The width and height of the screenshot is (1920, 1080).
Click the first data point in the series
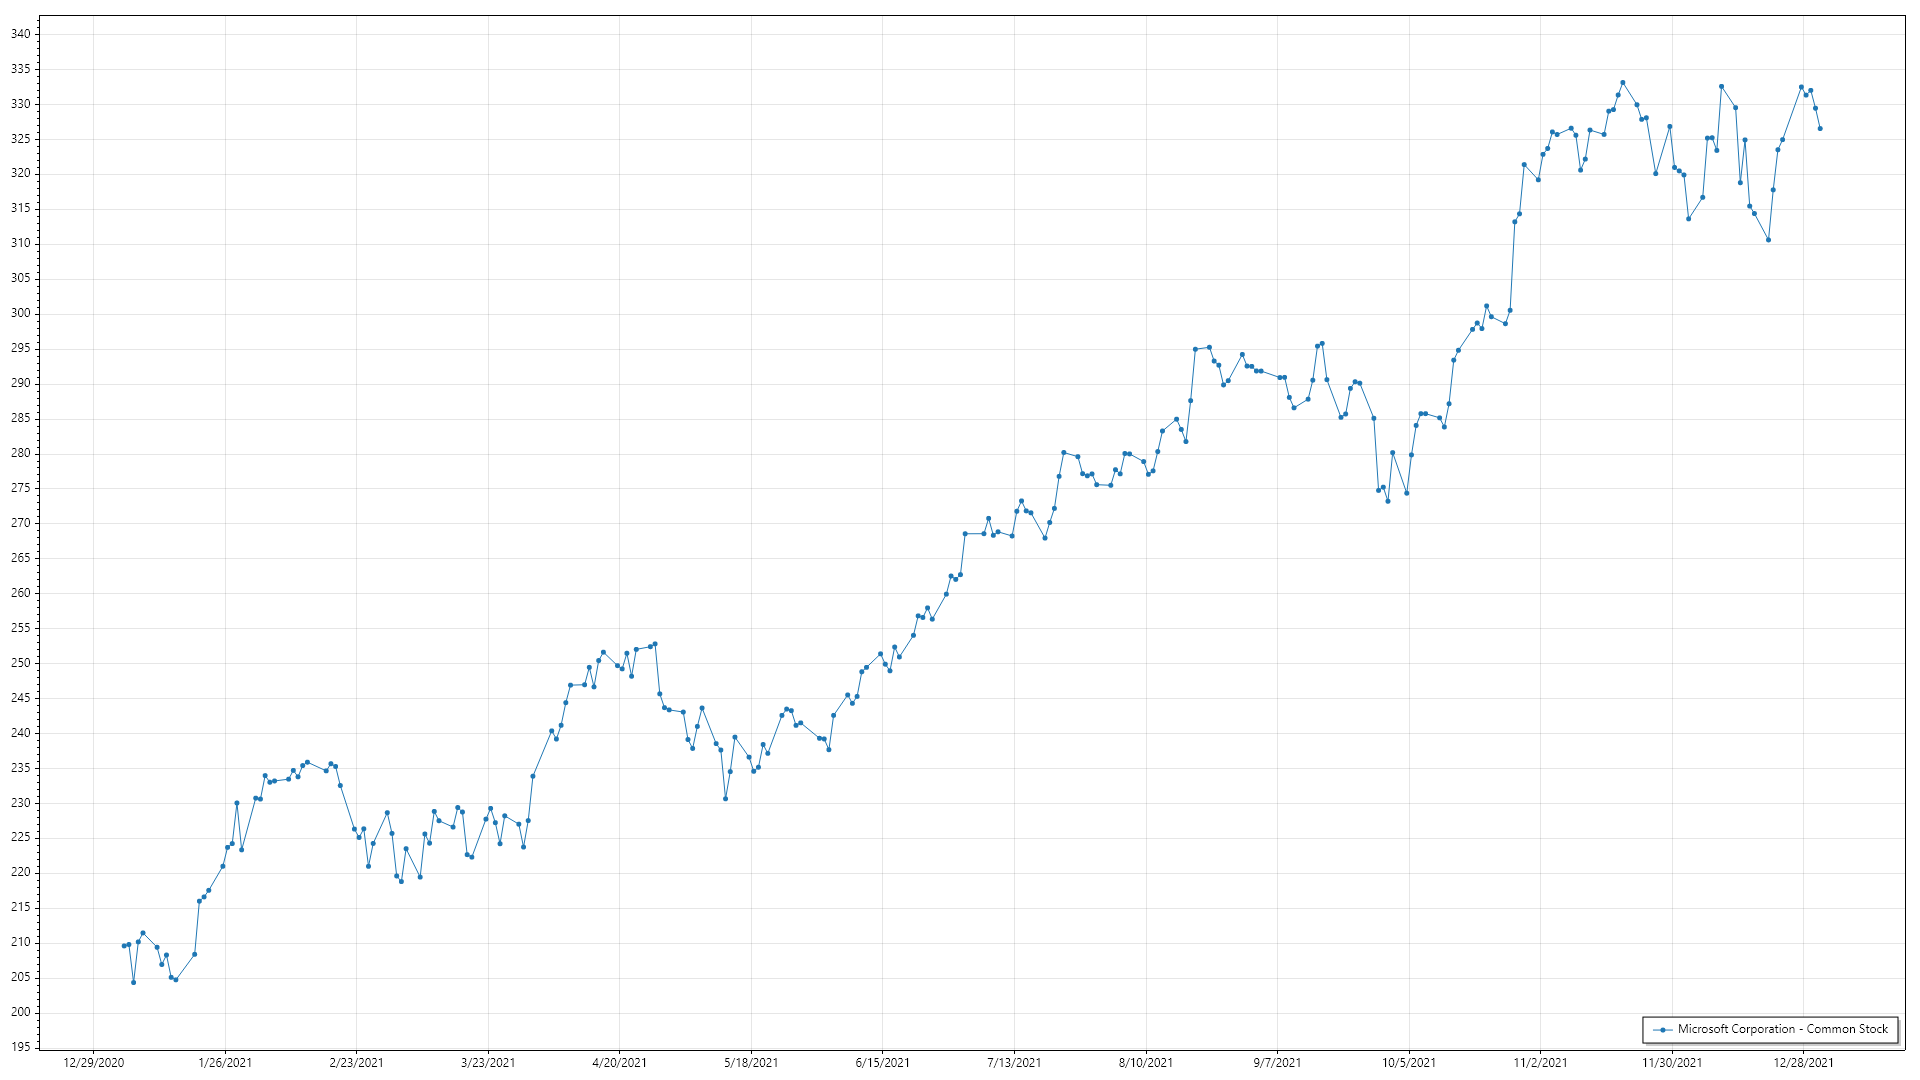124,946
